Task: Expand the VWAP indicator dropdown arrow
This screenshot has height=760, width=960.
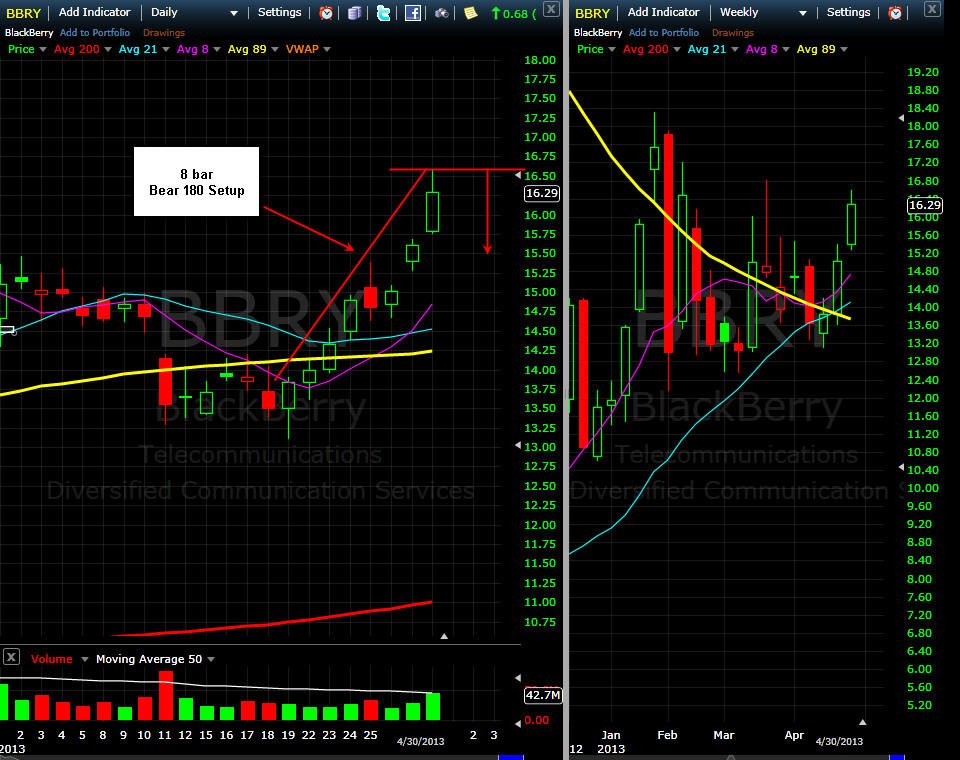Action: click(x=327, y=50)
